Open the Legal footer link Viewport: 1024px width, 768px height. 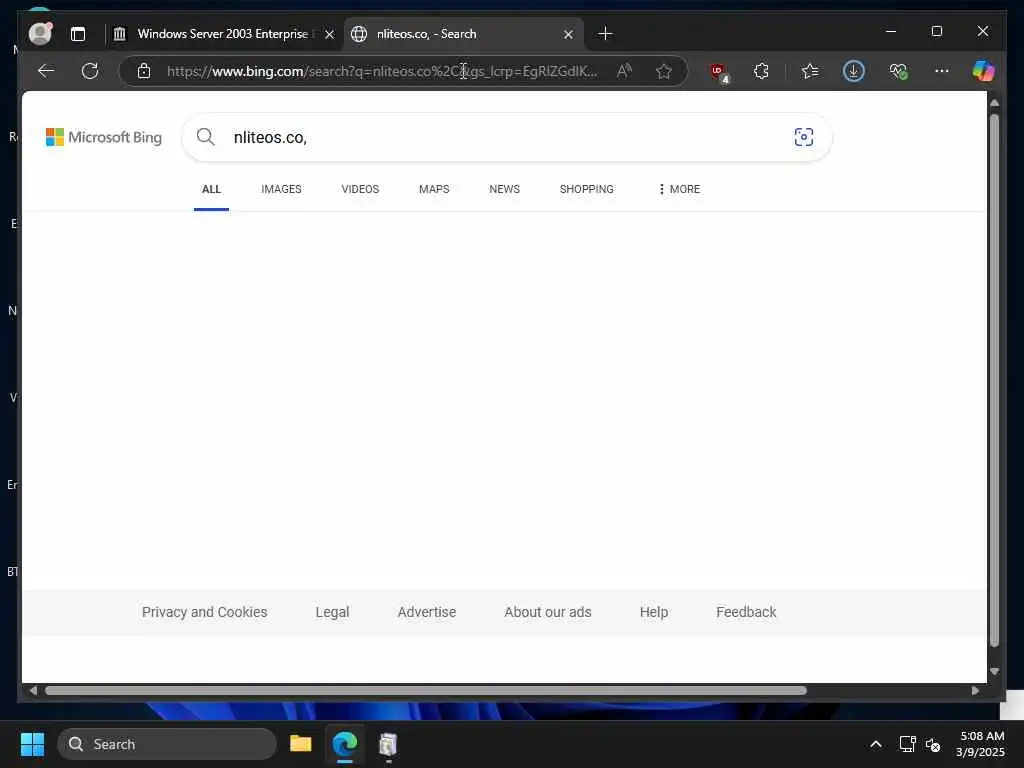tap(332, 612)
